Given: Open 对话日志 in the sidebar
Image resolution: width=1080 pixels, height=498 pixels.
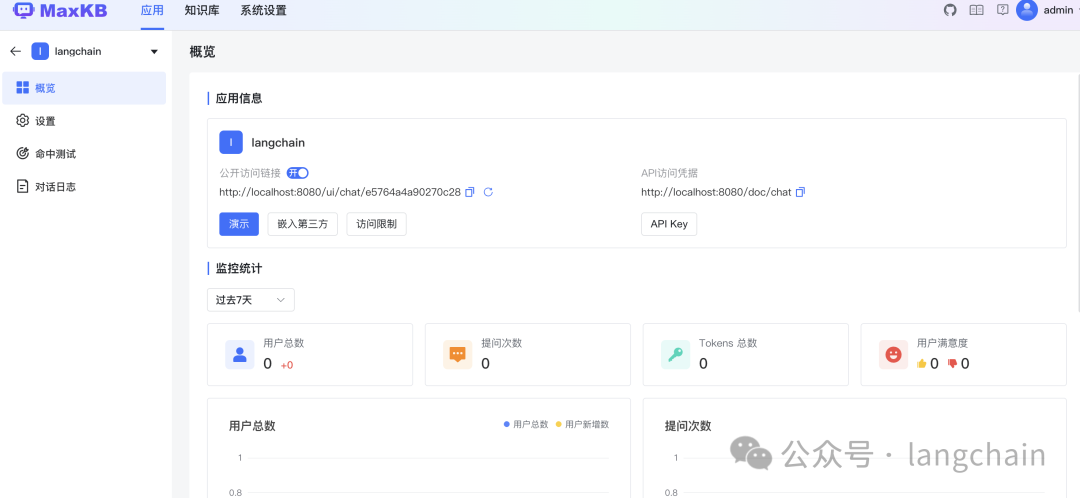Looking at the screenshot, I should point(84,187).
